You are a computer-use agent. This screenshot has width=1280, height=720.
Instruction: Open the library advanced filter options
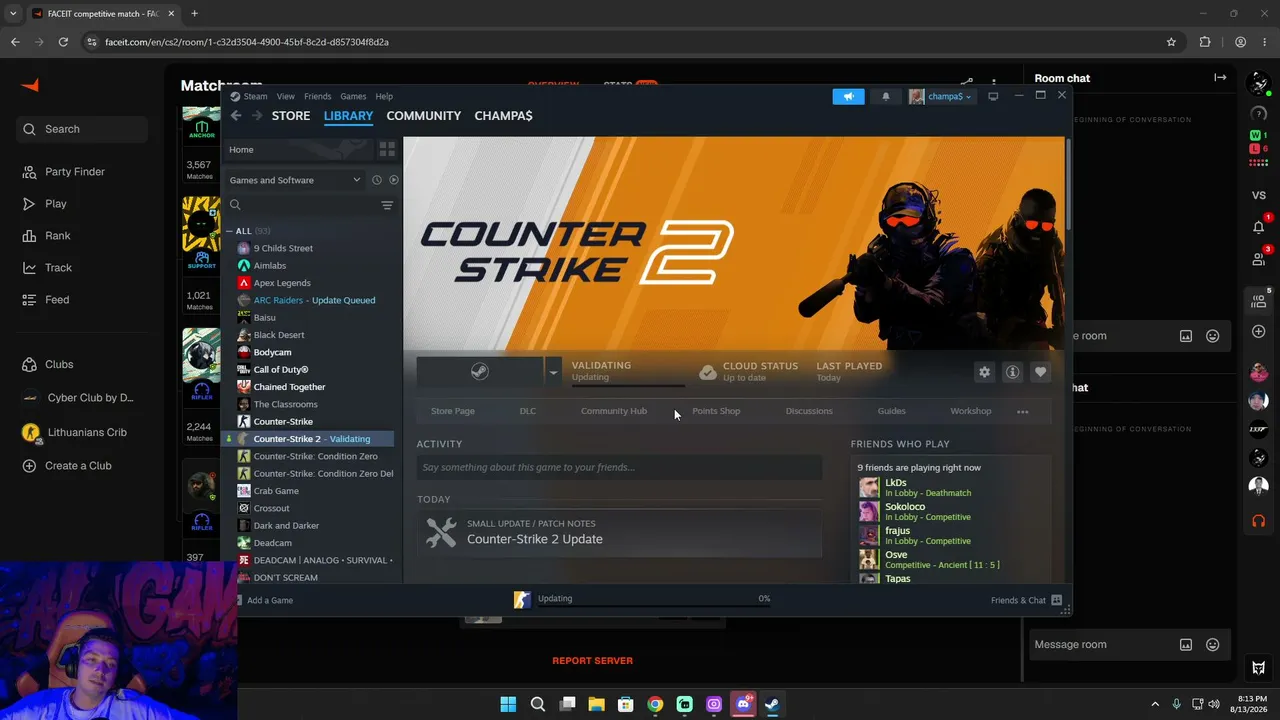(387, 205)
